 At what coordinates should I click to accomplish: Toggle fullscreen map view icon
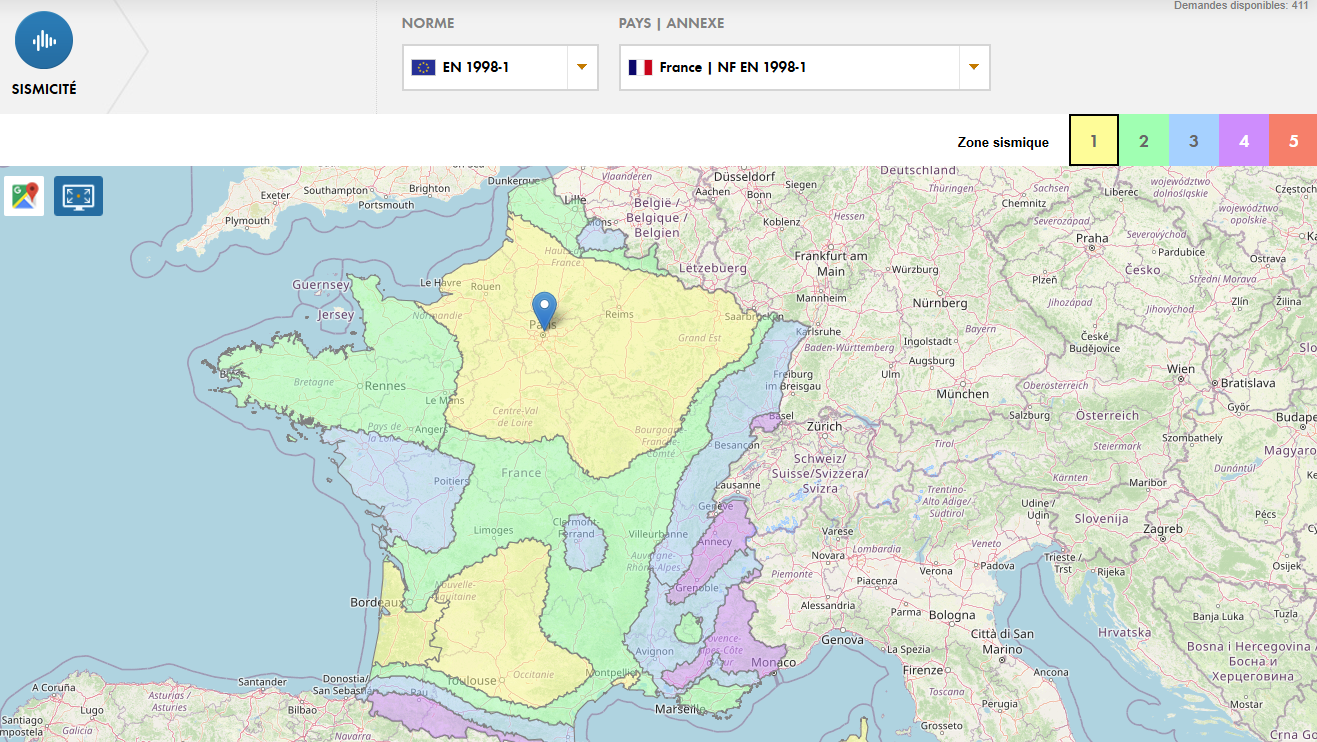point(78,196)
